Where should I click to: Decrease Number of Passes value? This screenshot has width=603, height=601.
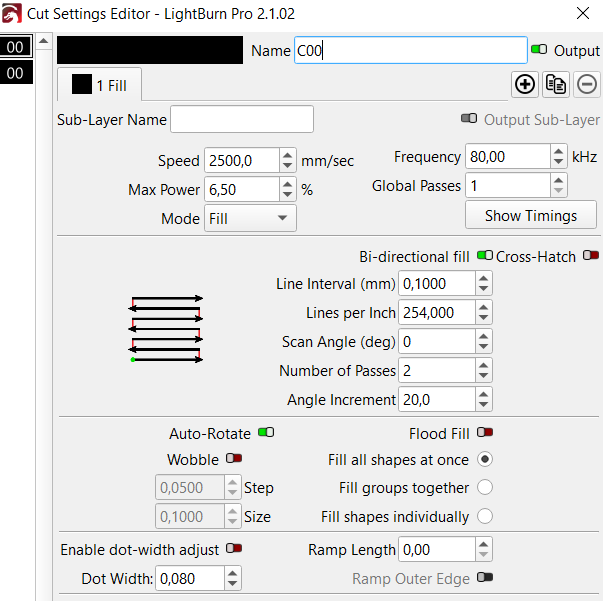[x=483, y=376]
